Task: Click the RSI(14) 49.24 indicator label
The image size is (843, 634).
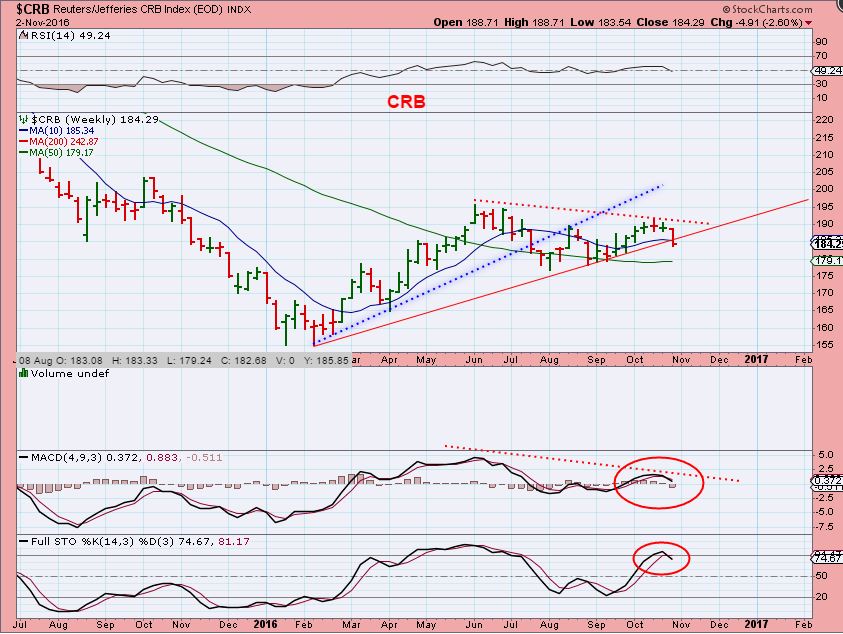Action: pos(70,35)
